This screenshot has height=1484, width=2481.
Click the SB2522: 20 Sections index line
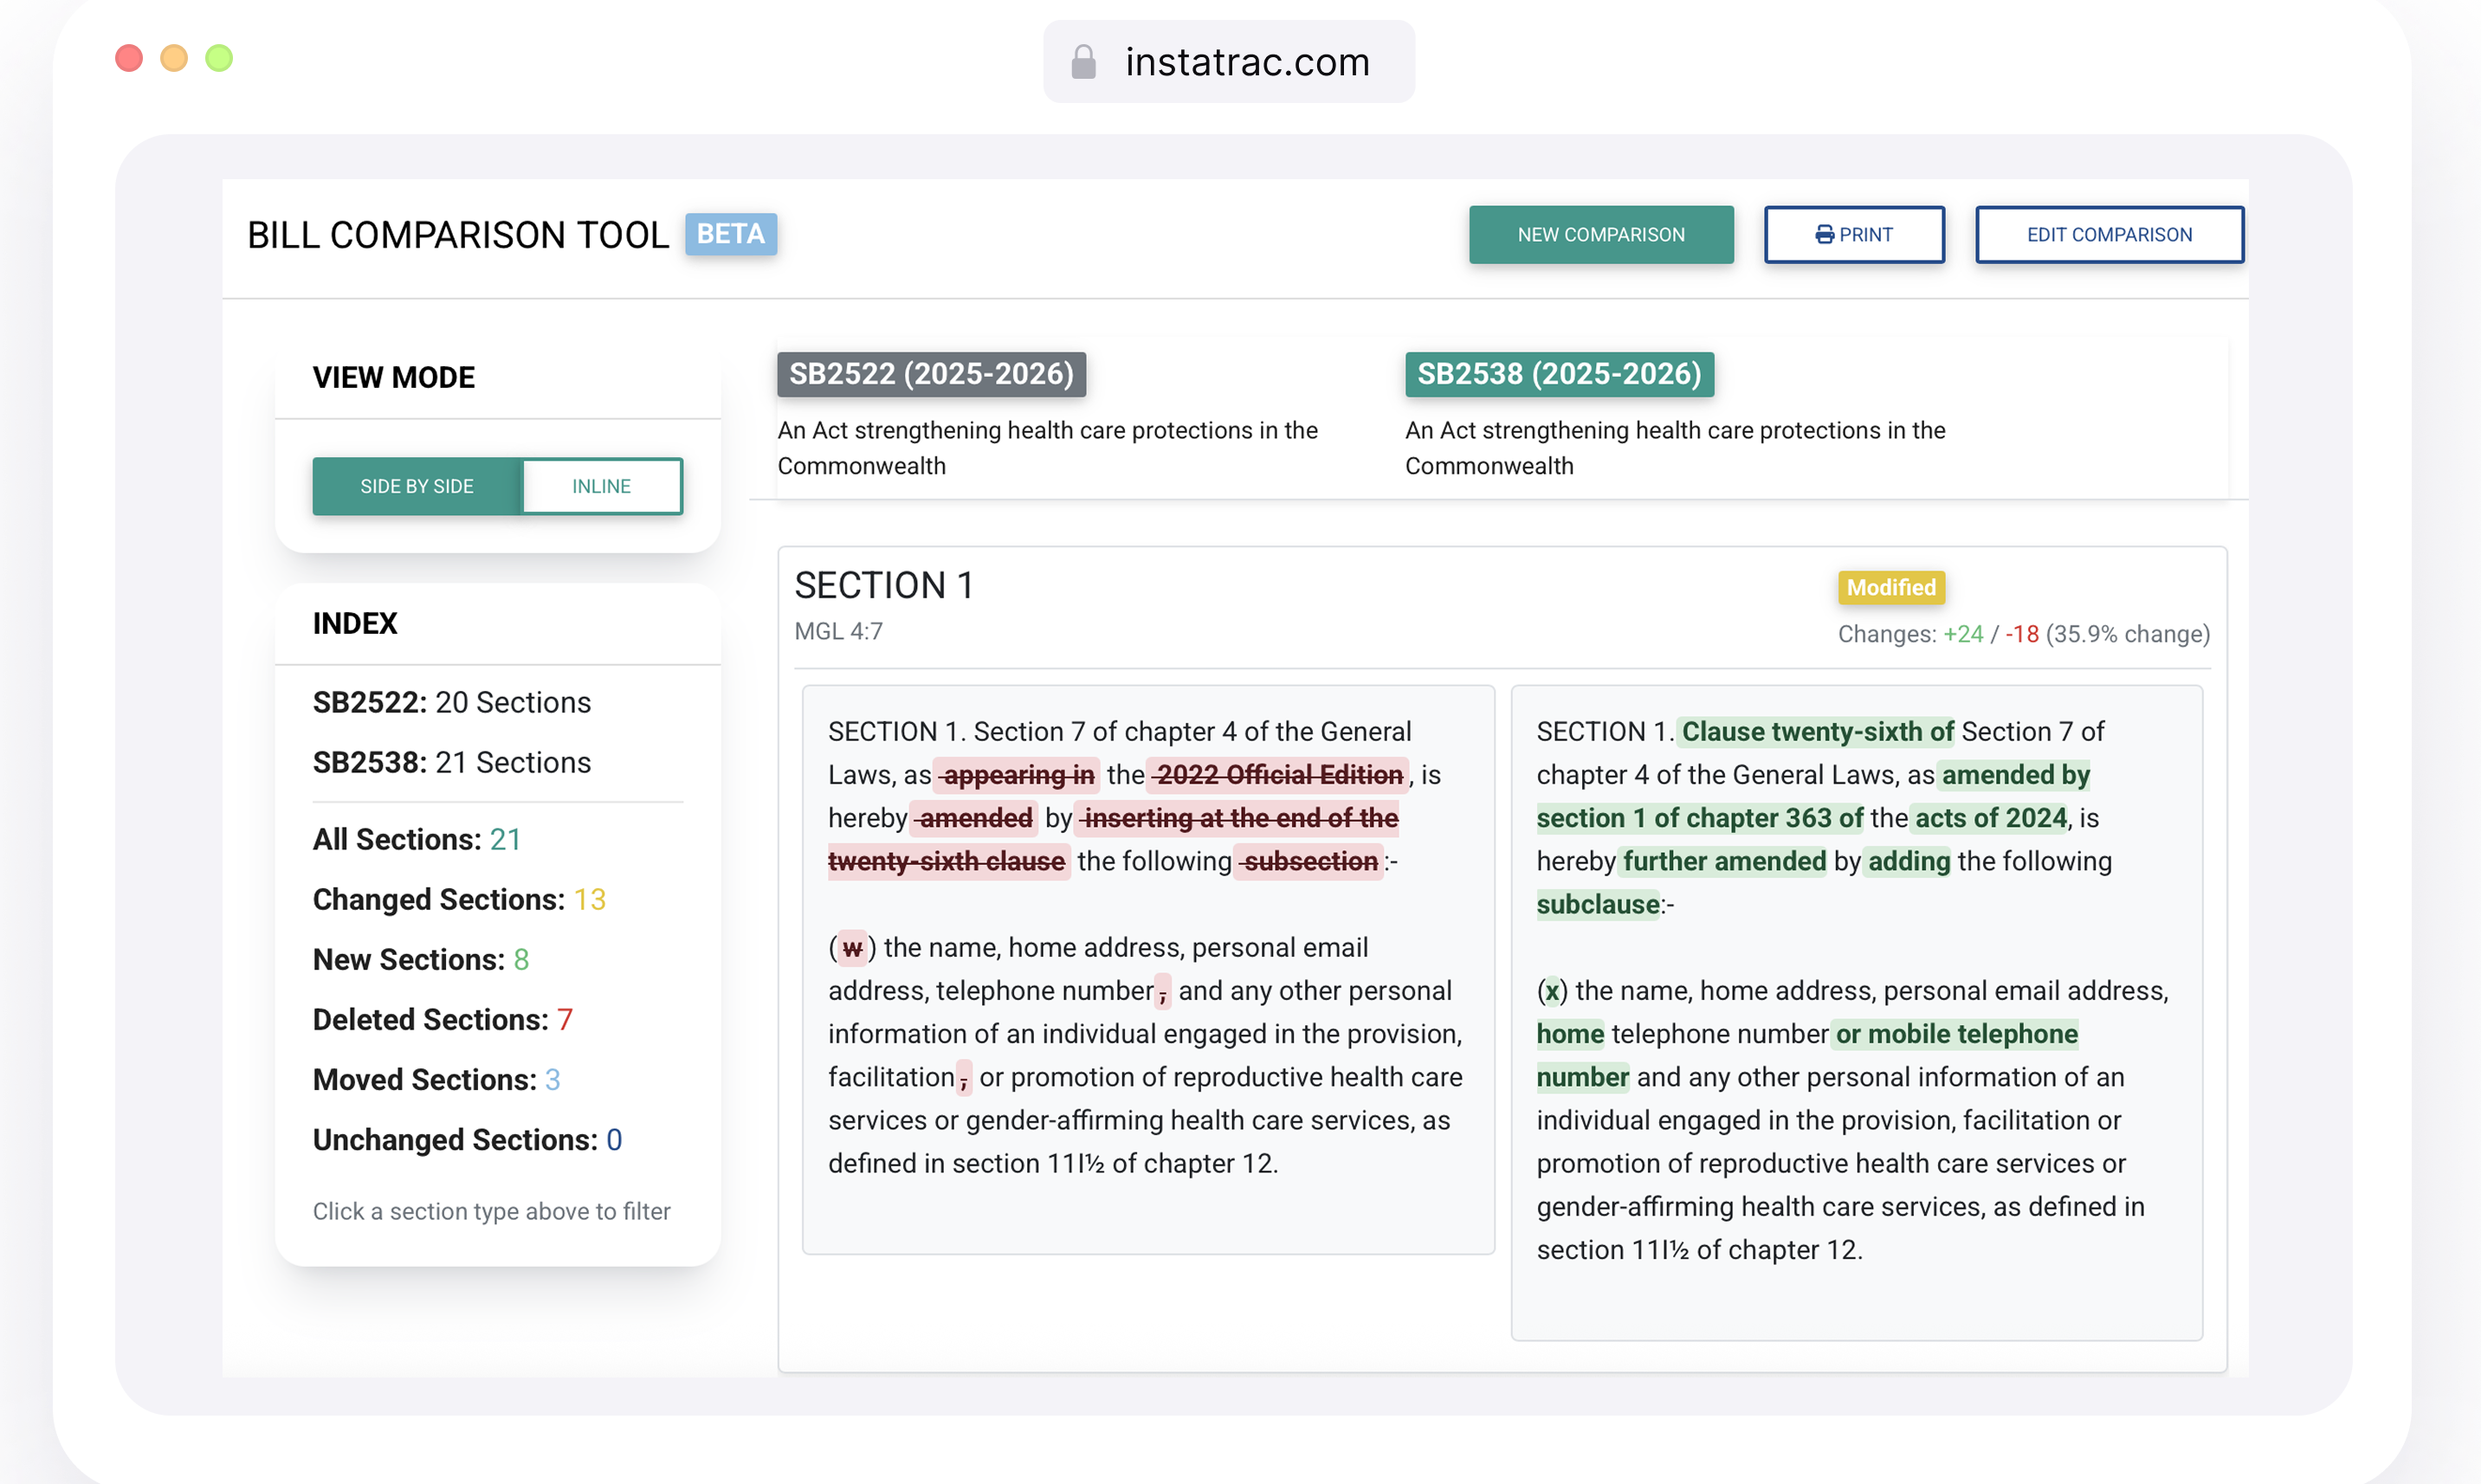click(452, 701)
